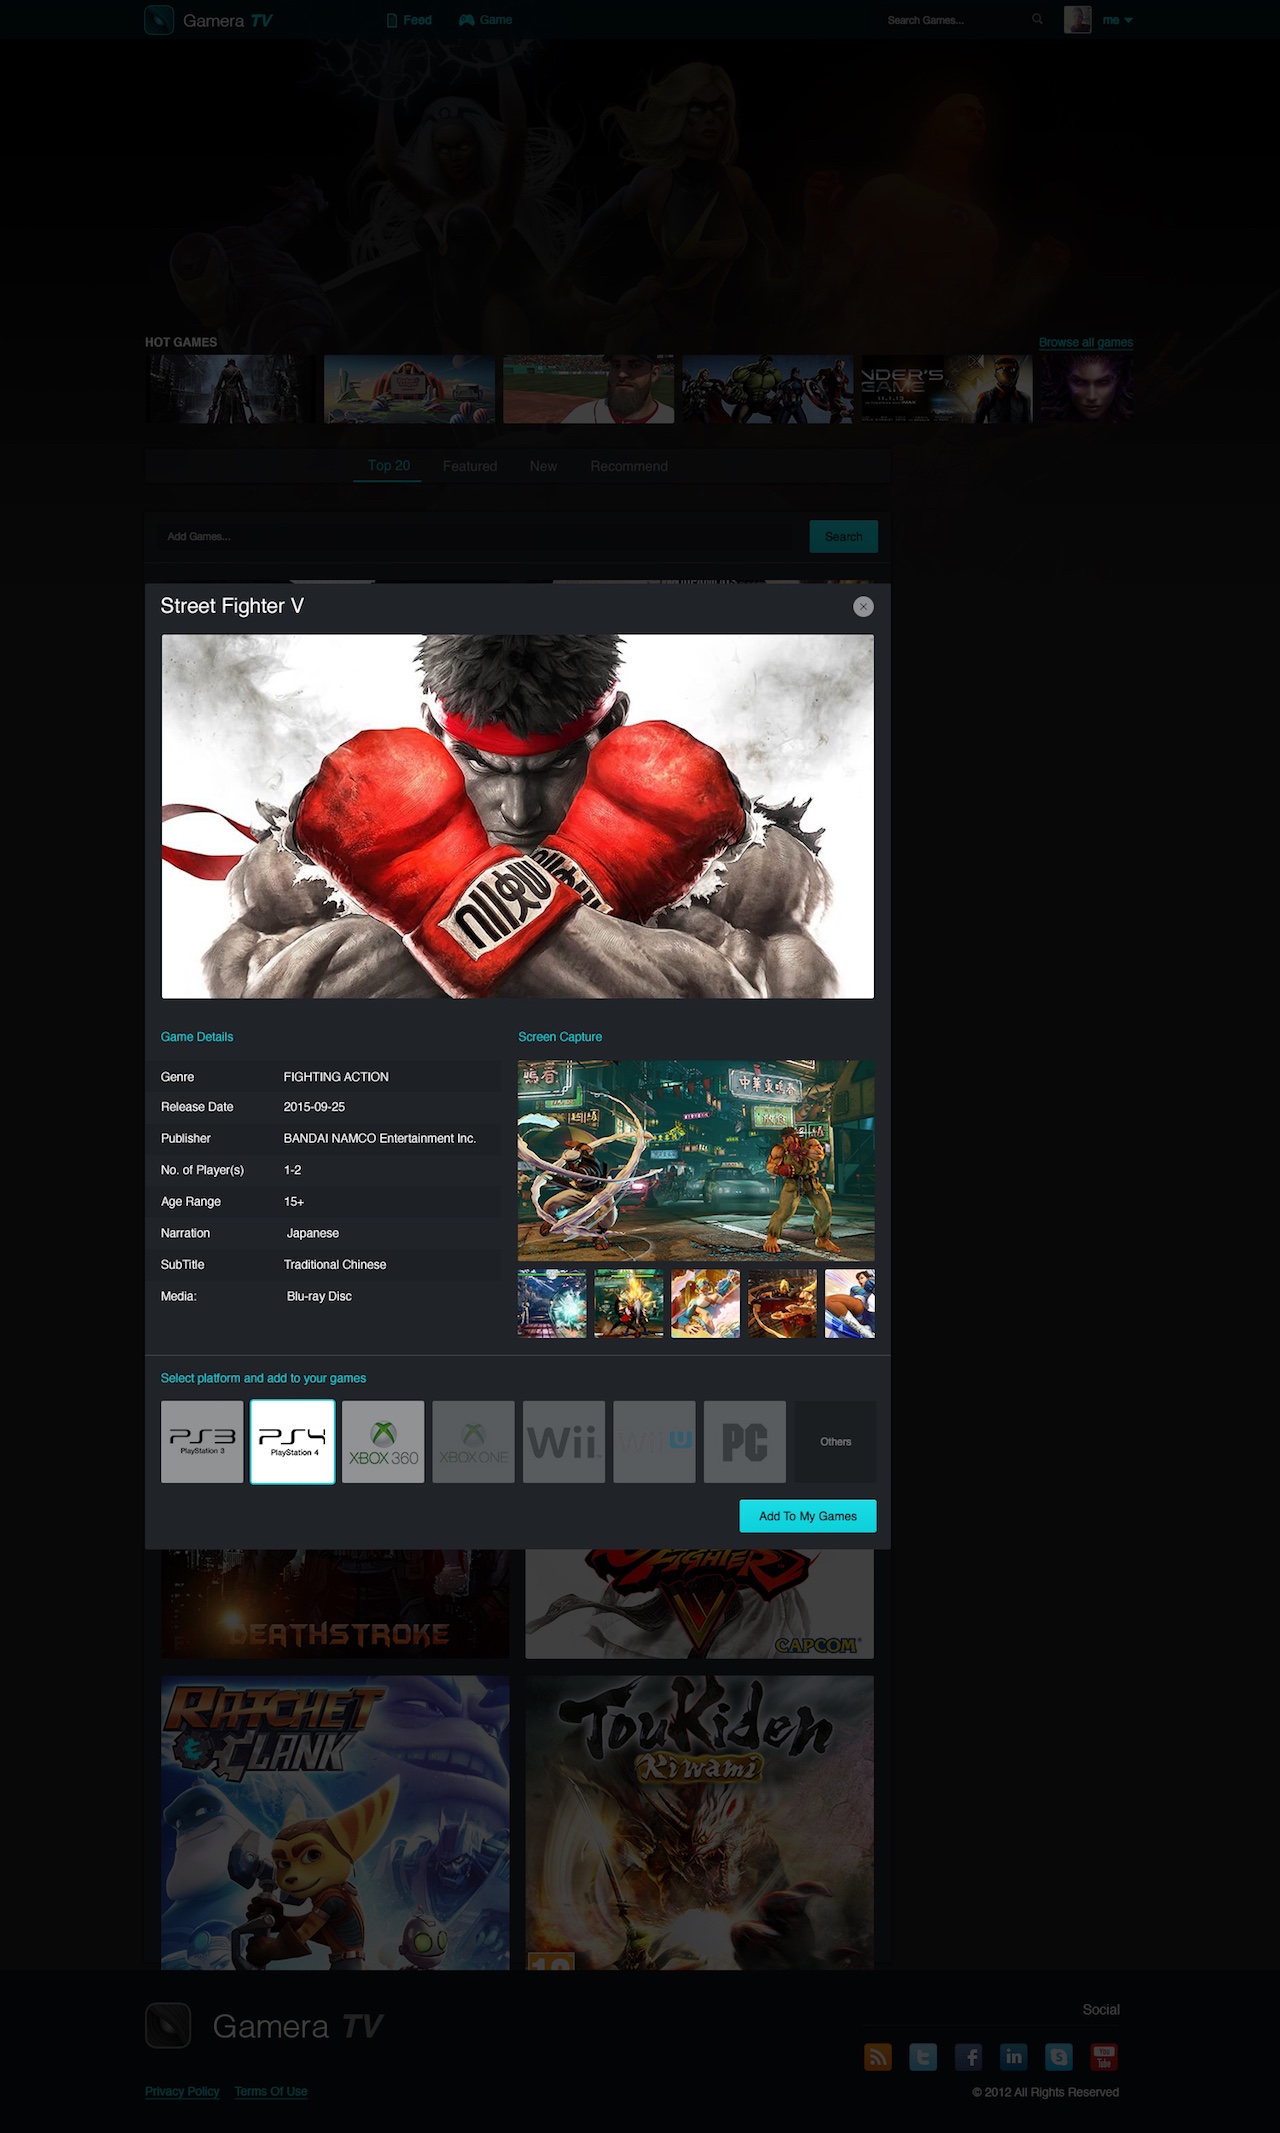Open the dark gothic hot game thumbnail
Viewport: 1280px width, 2133px height.
click(230, 389)
